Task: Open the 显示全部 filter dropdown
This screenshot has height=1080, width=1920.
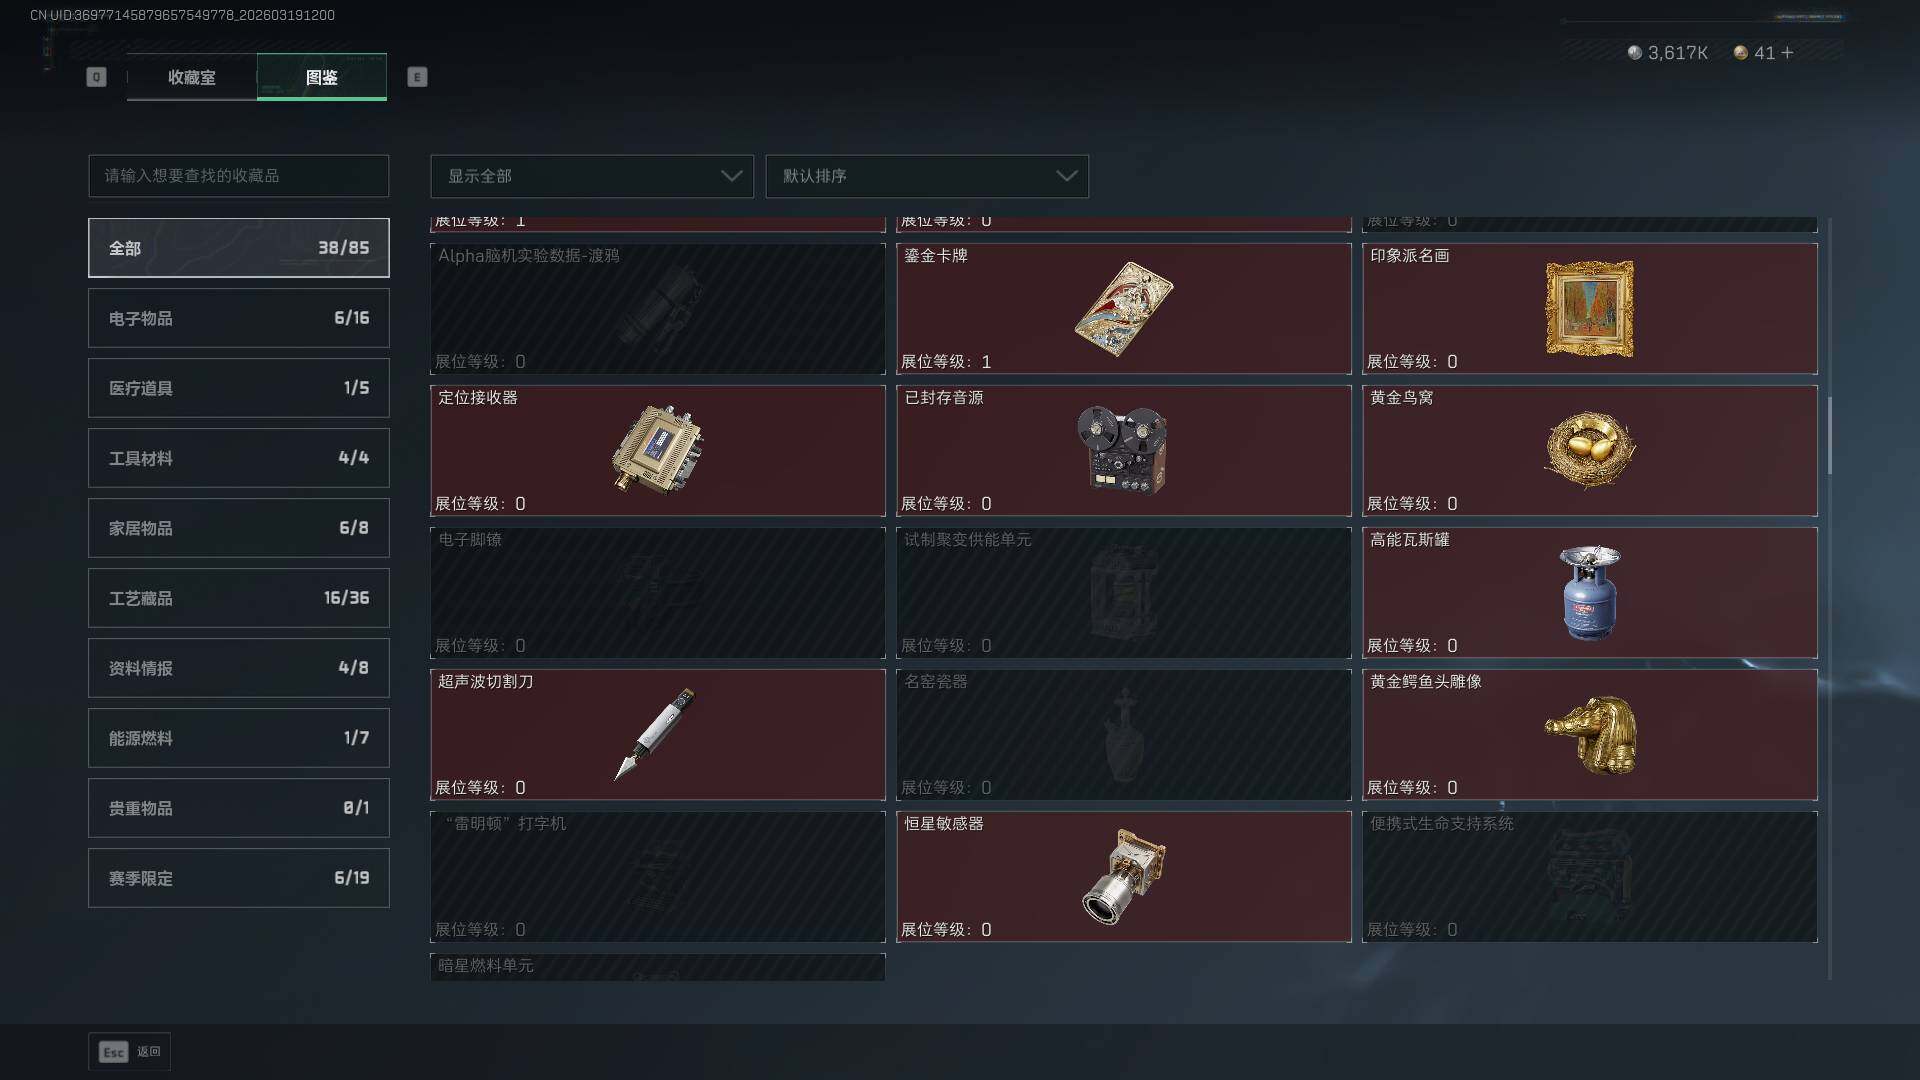Action: [x=592, y=176]
